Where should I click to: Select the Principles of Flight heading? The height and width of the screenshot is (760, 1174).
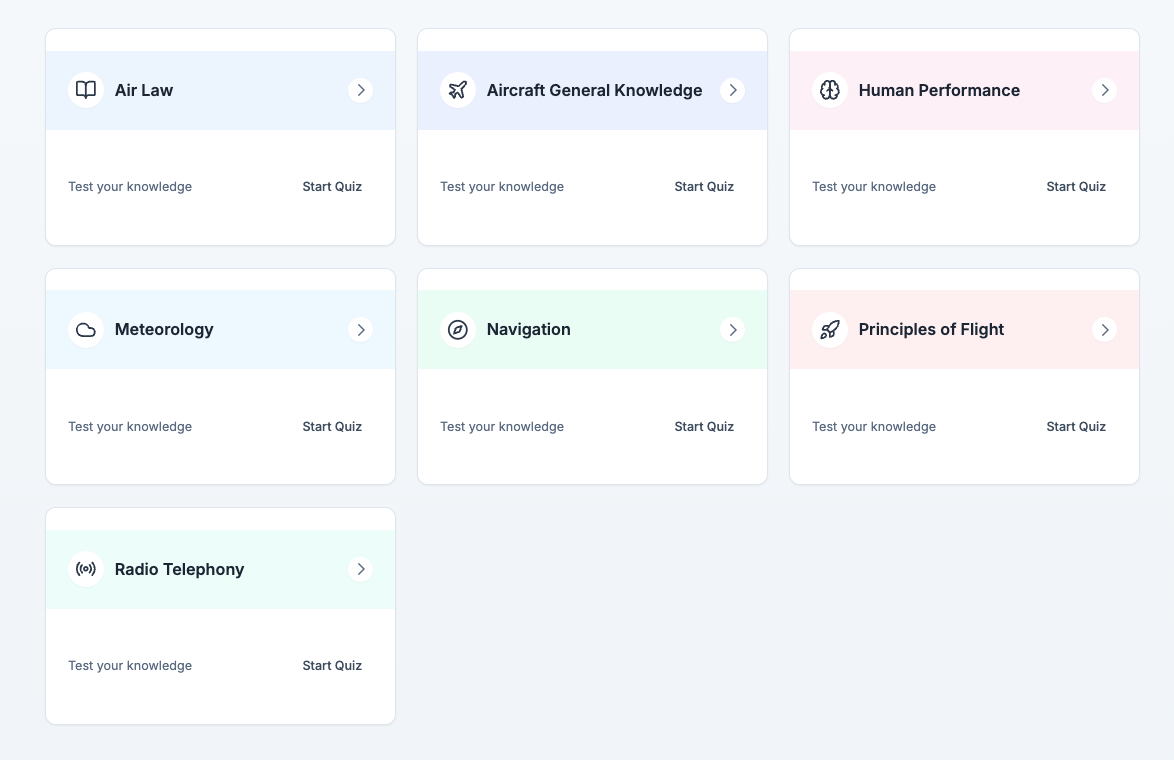click(931, 330)
